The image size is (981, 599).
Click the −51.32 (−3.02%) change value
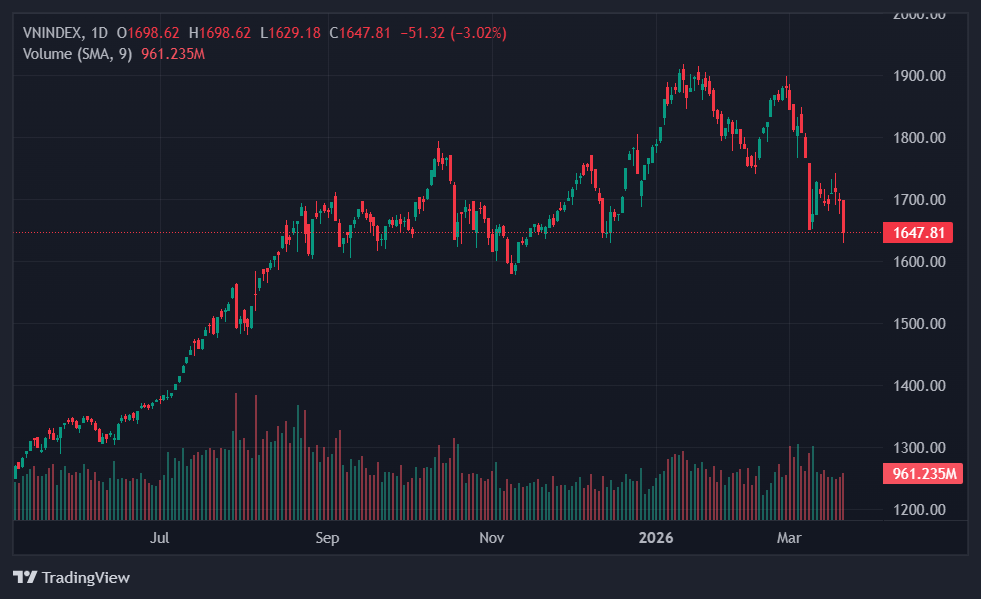coord(453,33)
